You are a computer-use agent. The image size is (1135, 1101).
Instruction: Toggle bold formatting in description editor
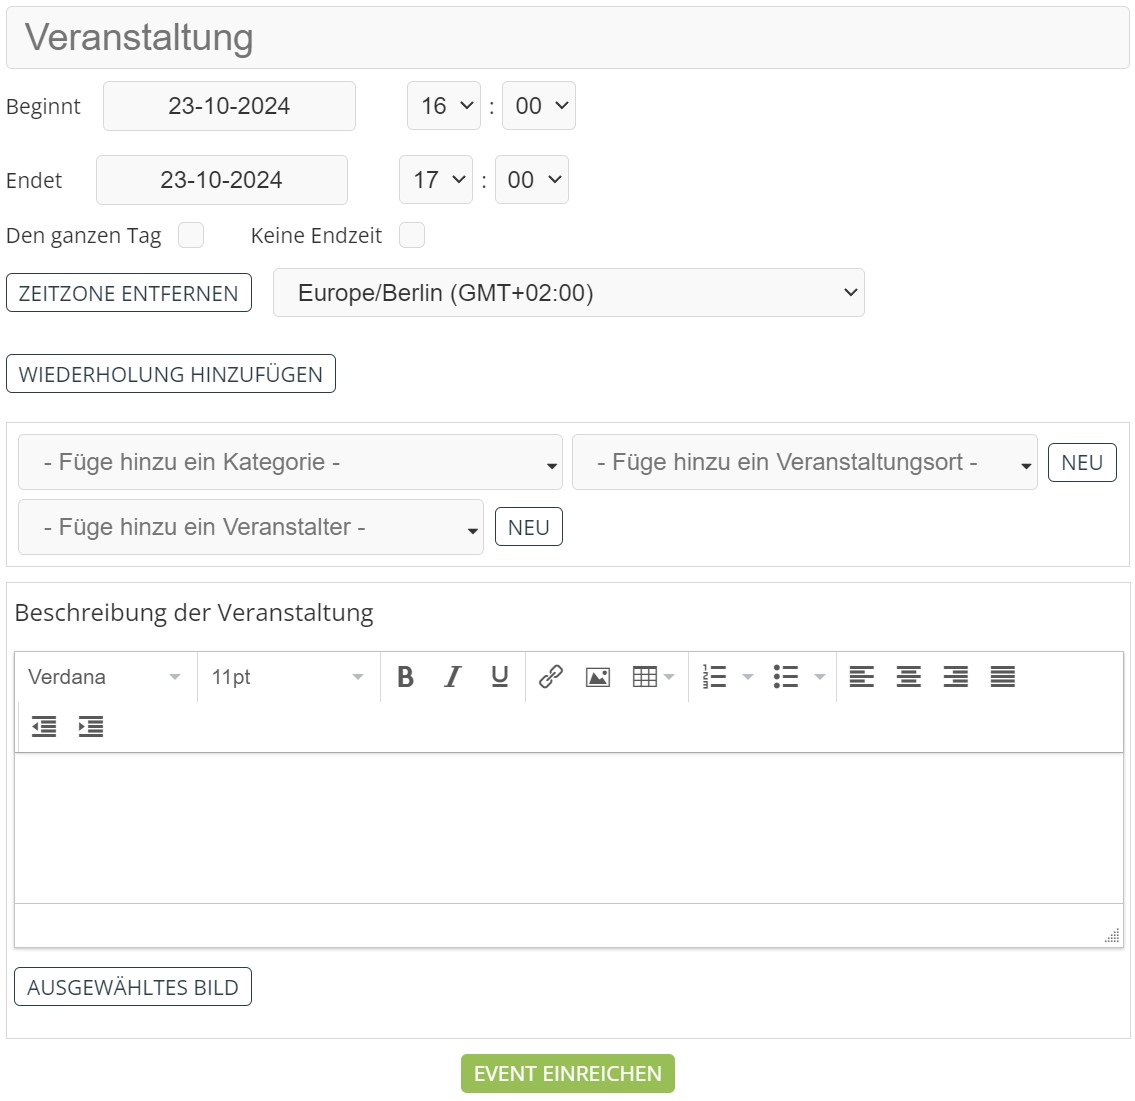405,677
